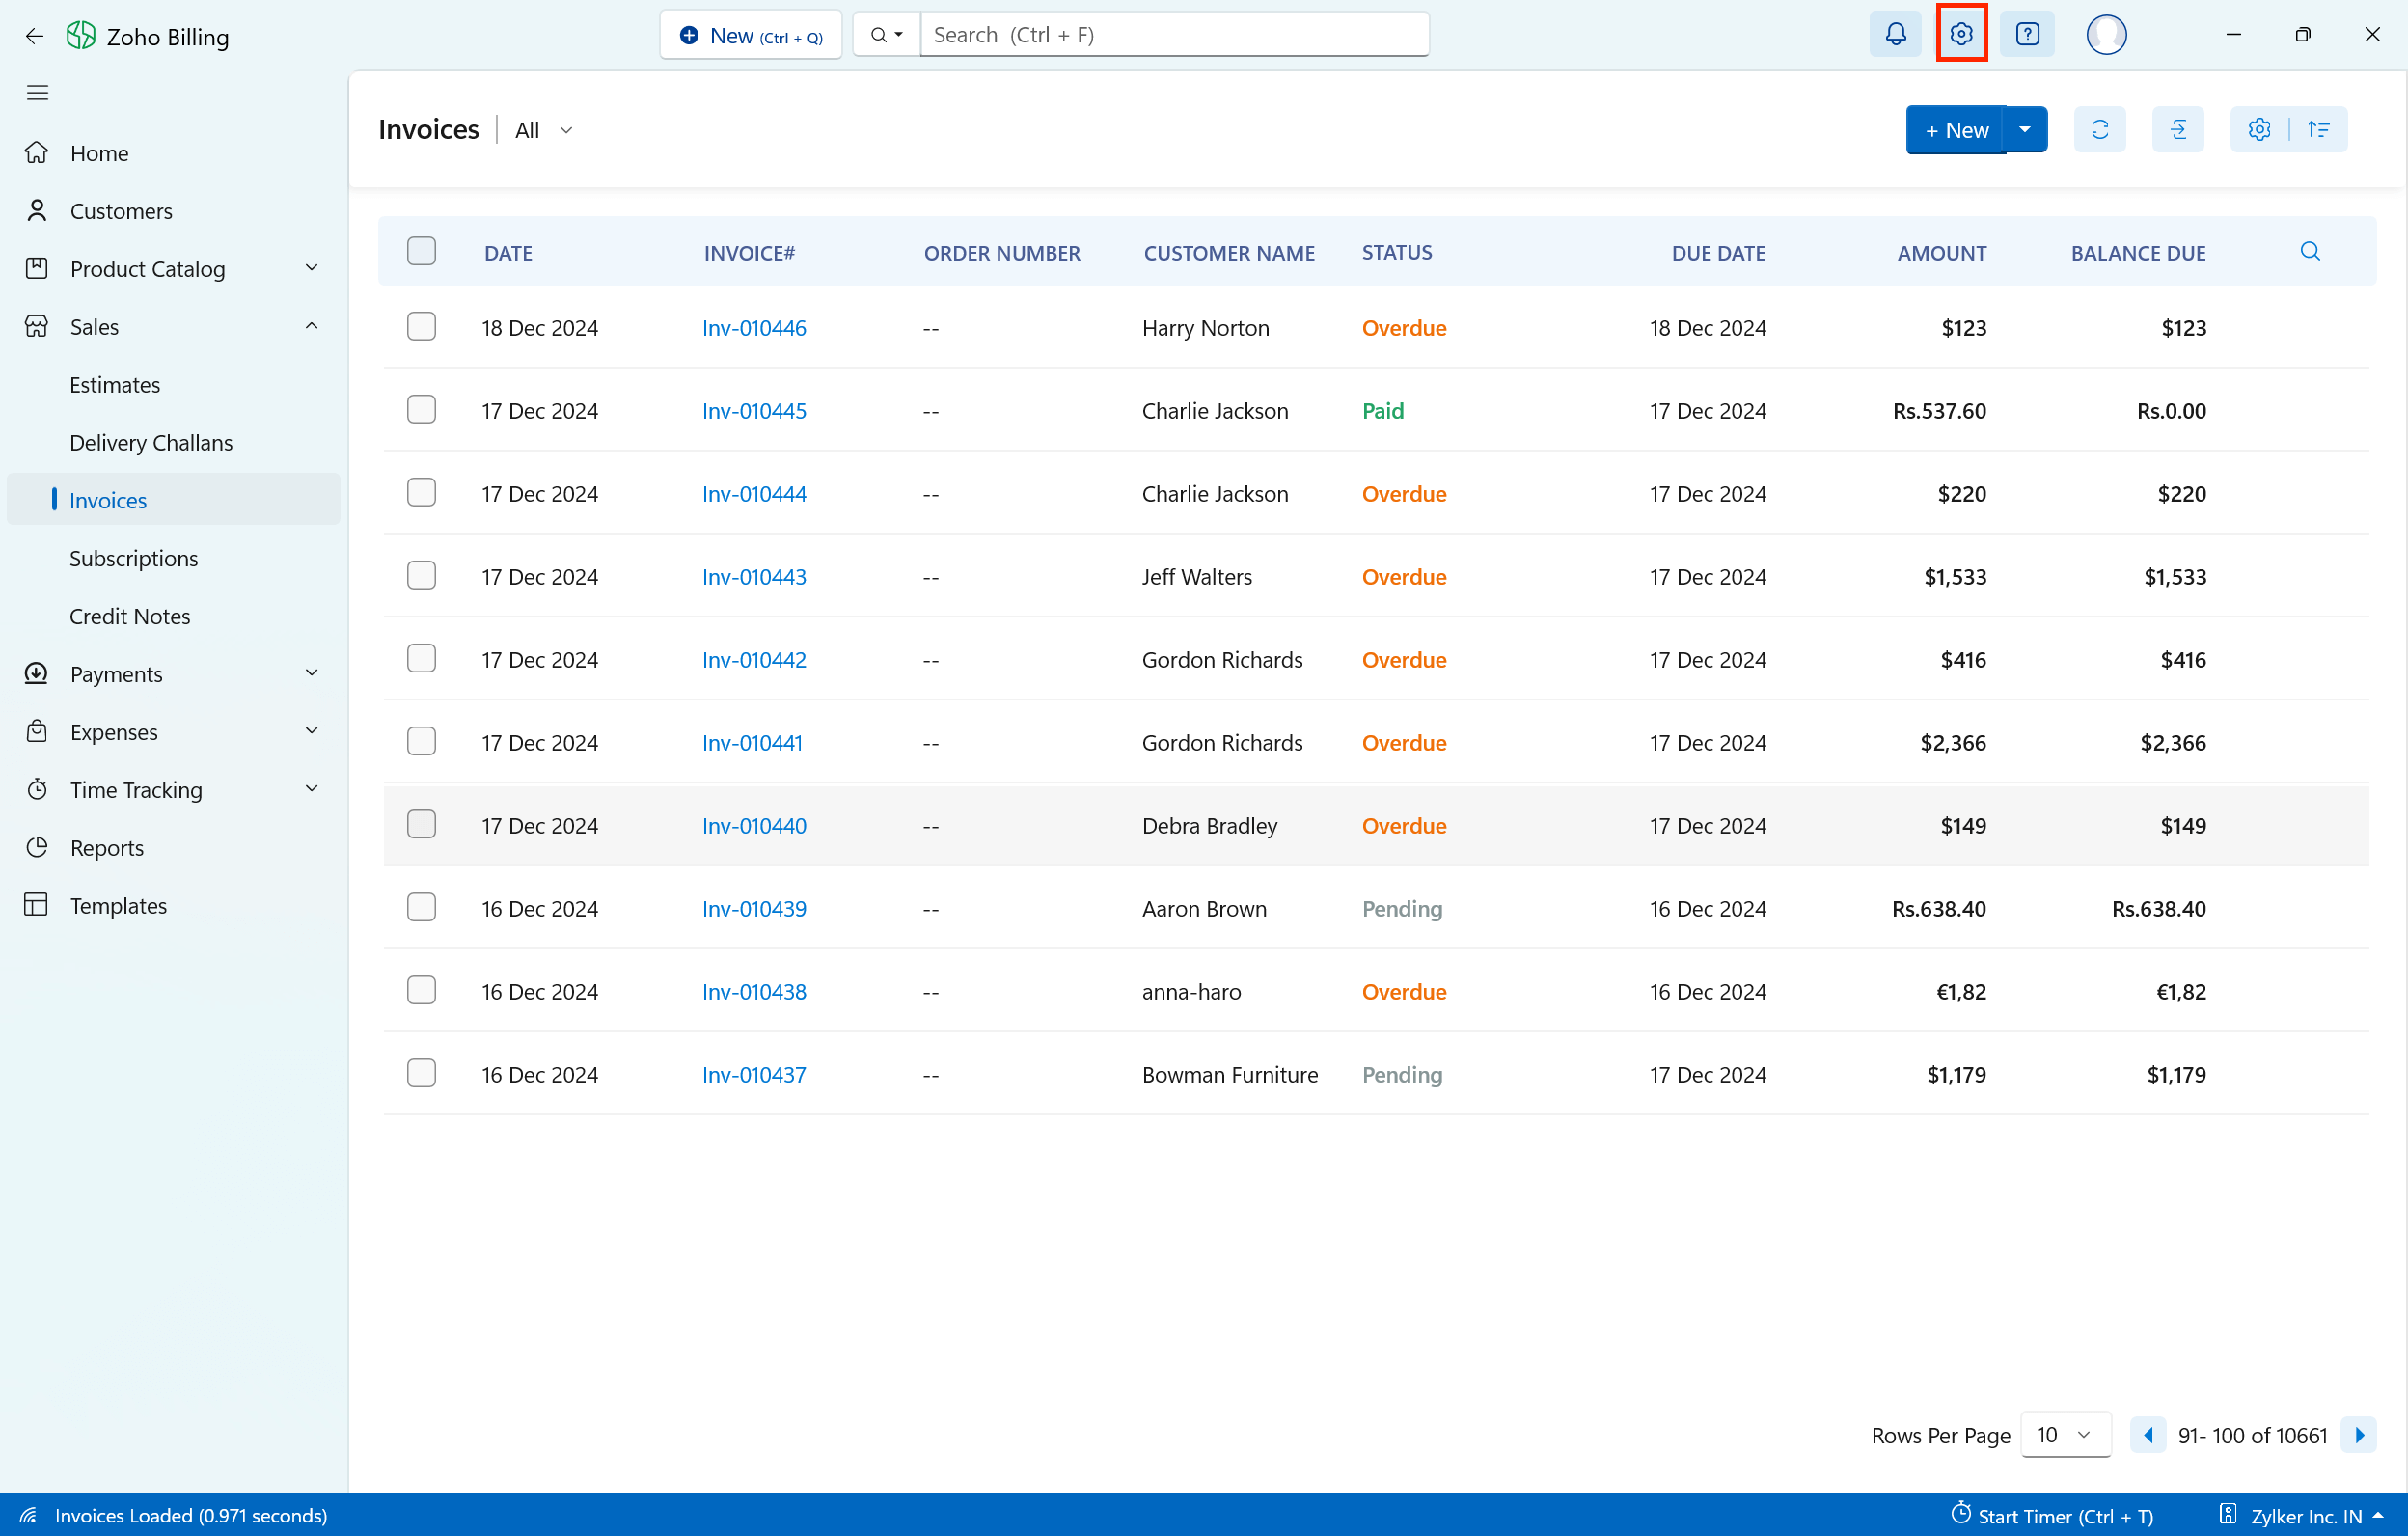
Task: Click the sort icon in invoices toolbar
Action: point(2318,130)
